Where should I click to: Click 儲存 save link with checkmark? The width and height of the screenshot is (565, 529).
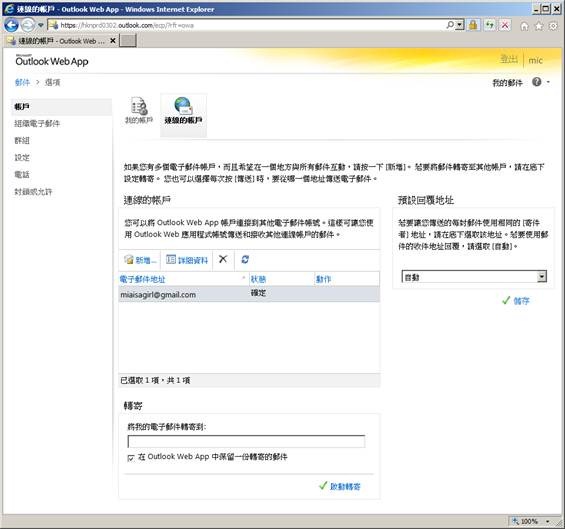pos(516,301)
